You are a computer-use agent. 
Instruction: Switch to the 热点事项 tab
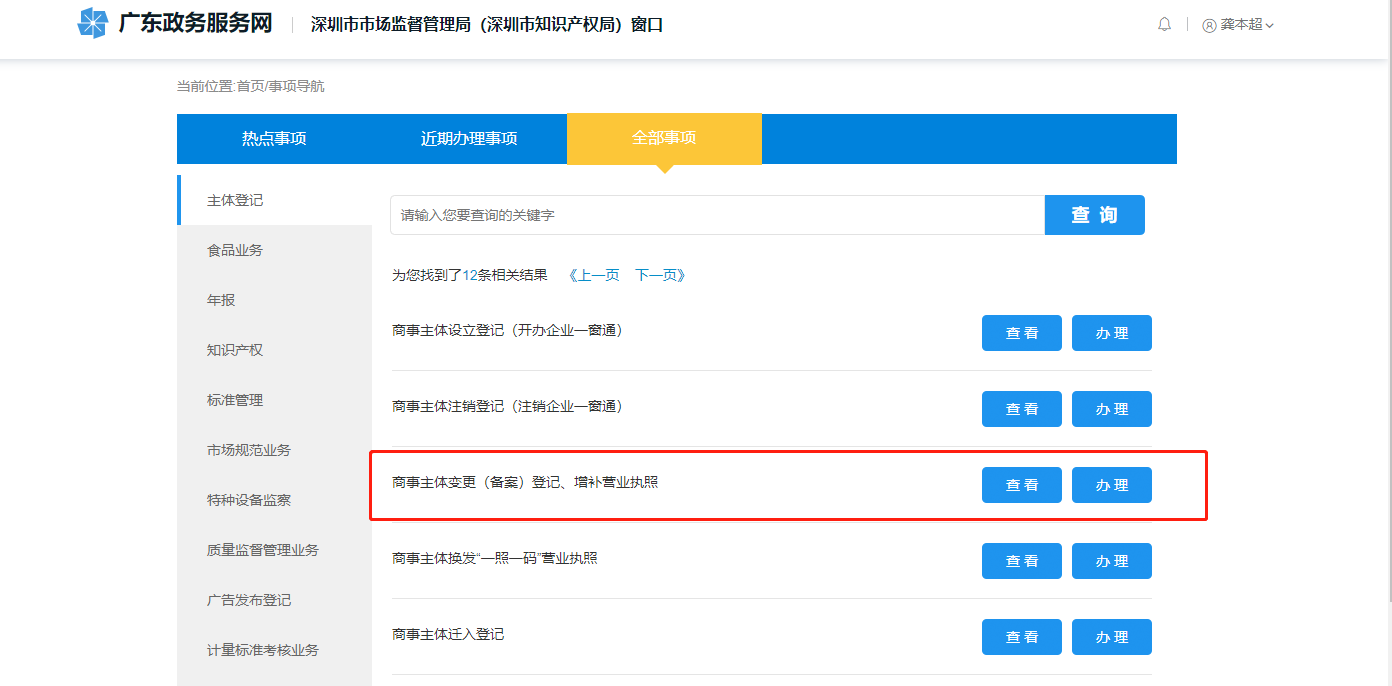[274, 139]
